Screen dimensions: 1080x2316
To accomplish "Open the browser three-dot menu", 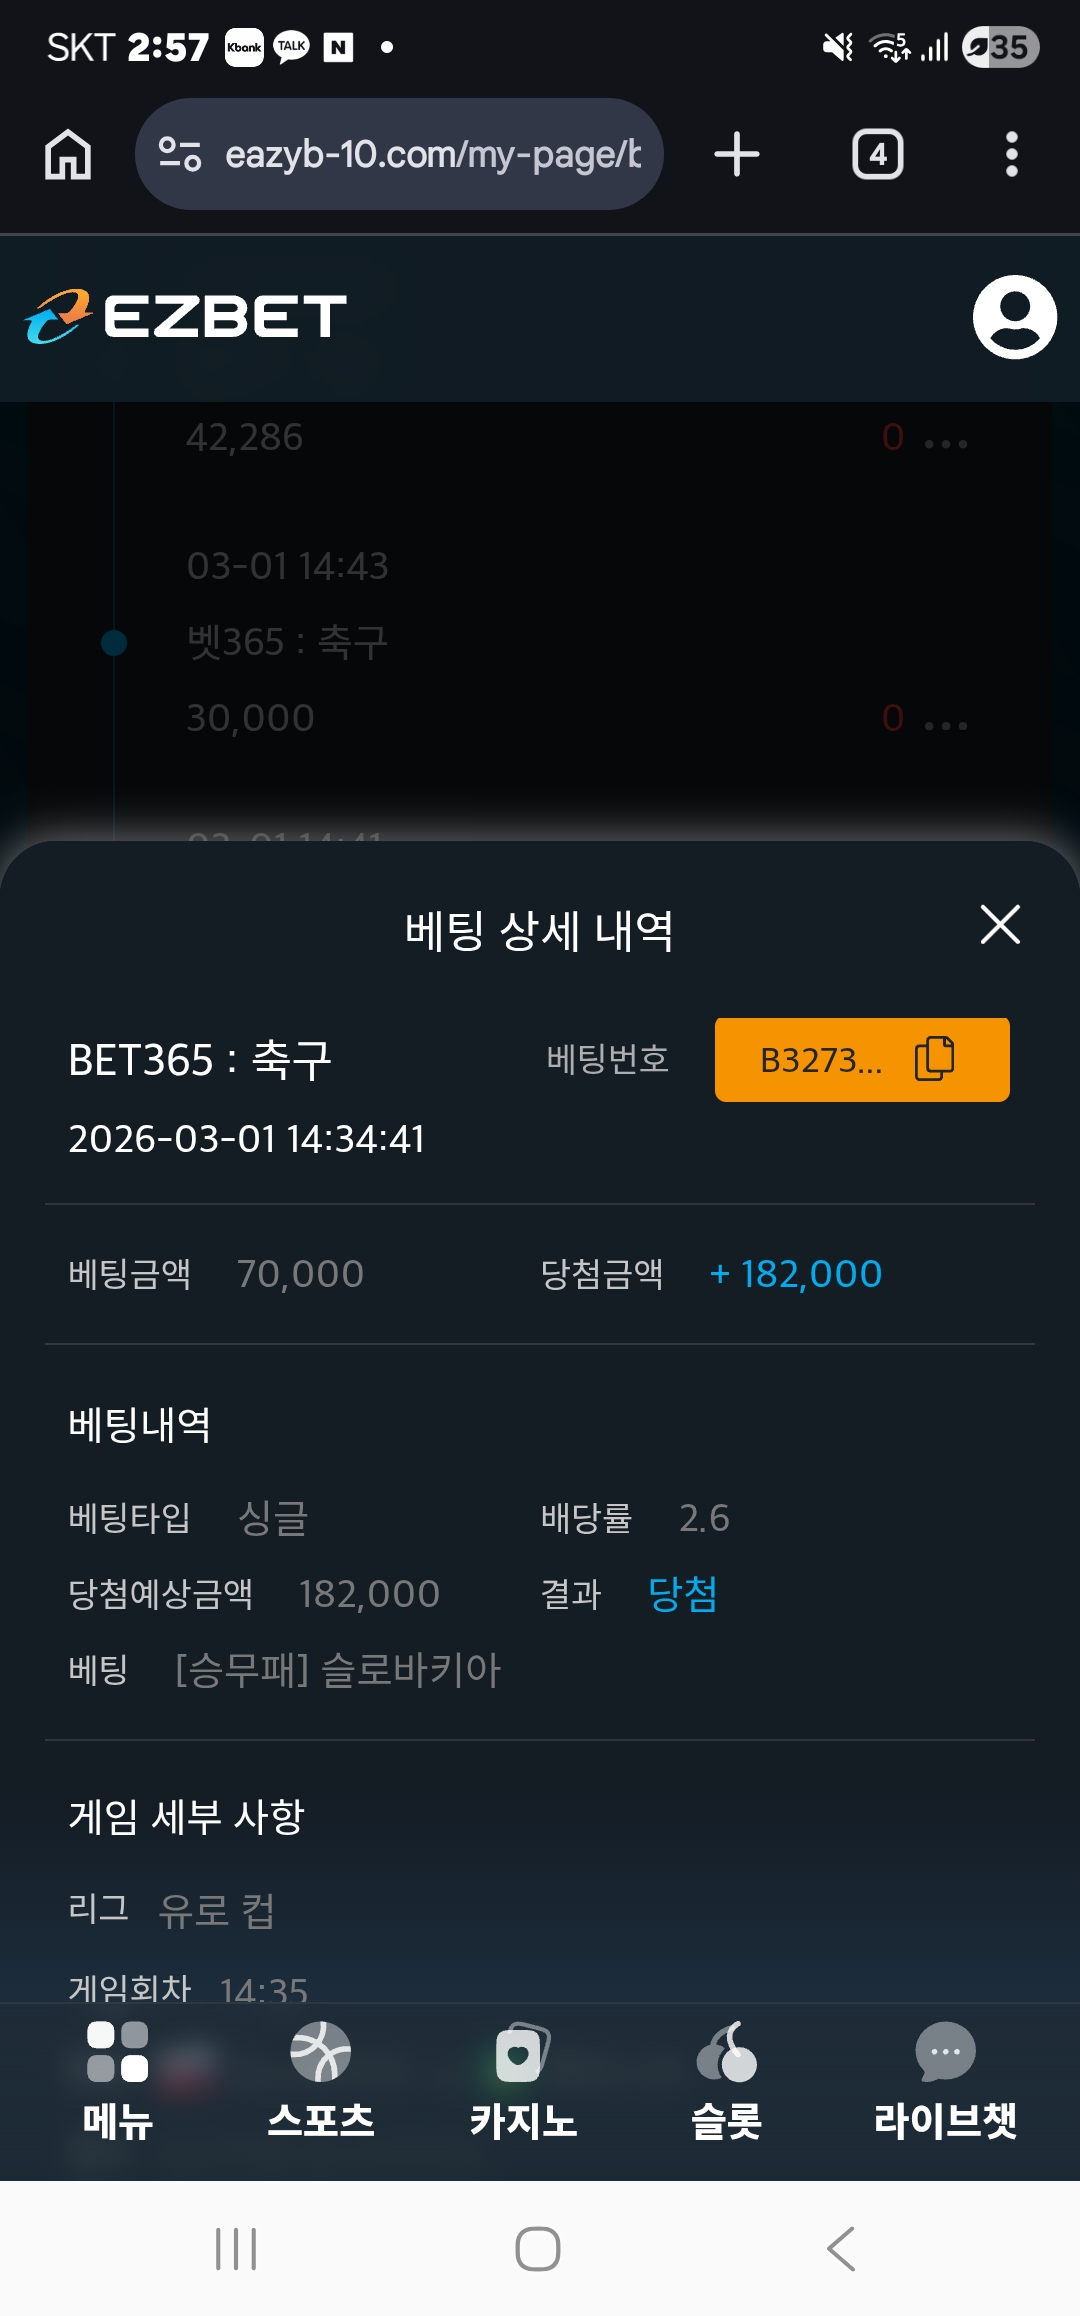I will (1011, 155).
